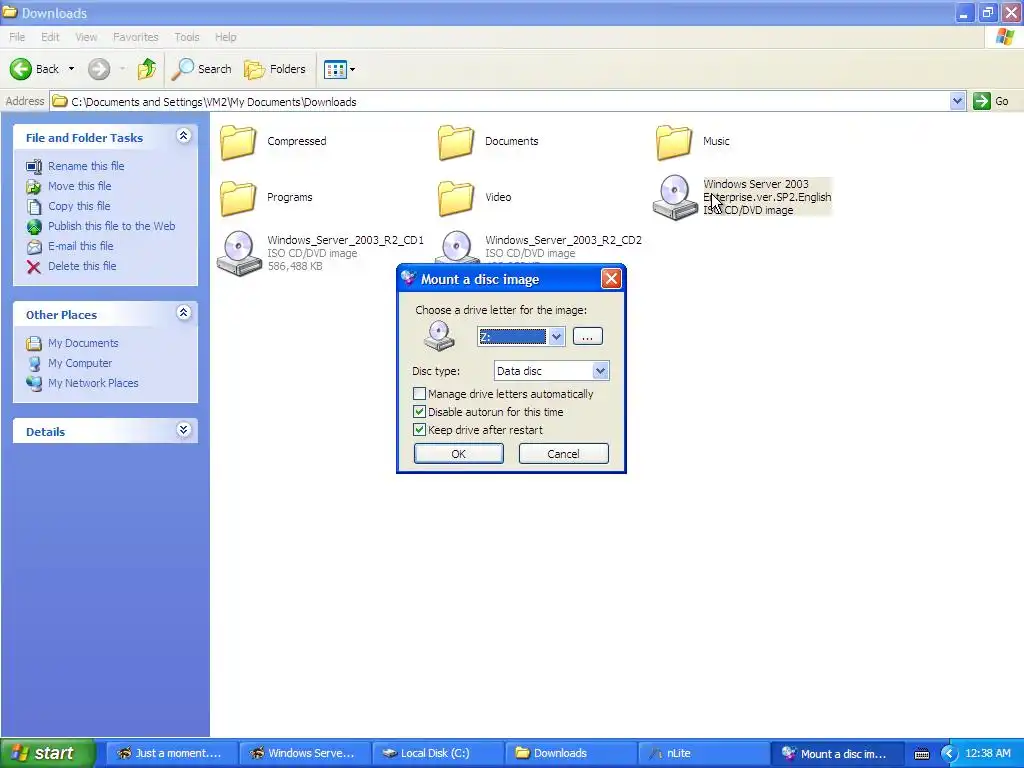Click the Up folder icon
The image size is (1024, 768).
point(147,69)
